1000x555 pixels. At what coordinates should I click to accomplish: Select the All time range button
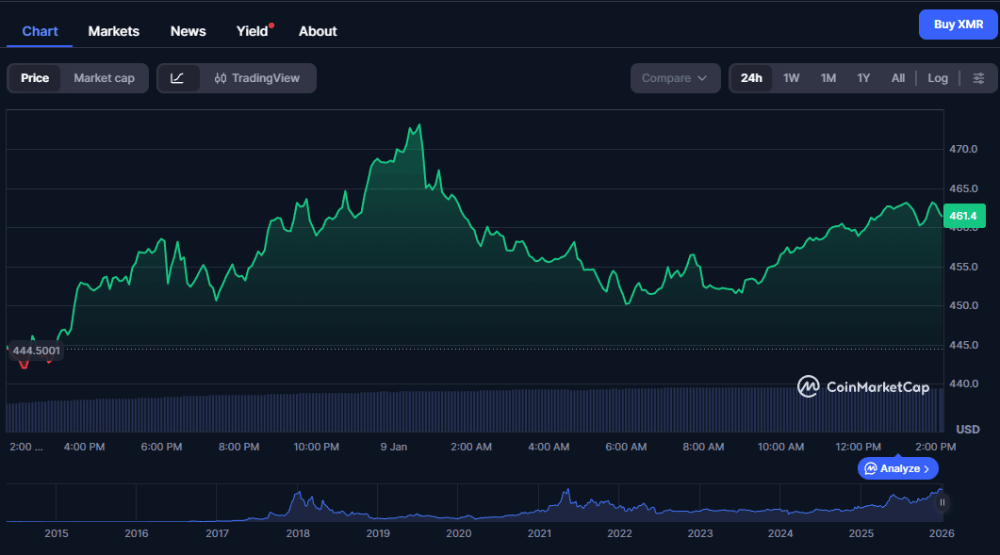tap(898, 78)
